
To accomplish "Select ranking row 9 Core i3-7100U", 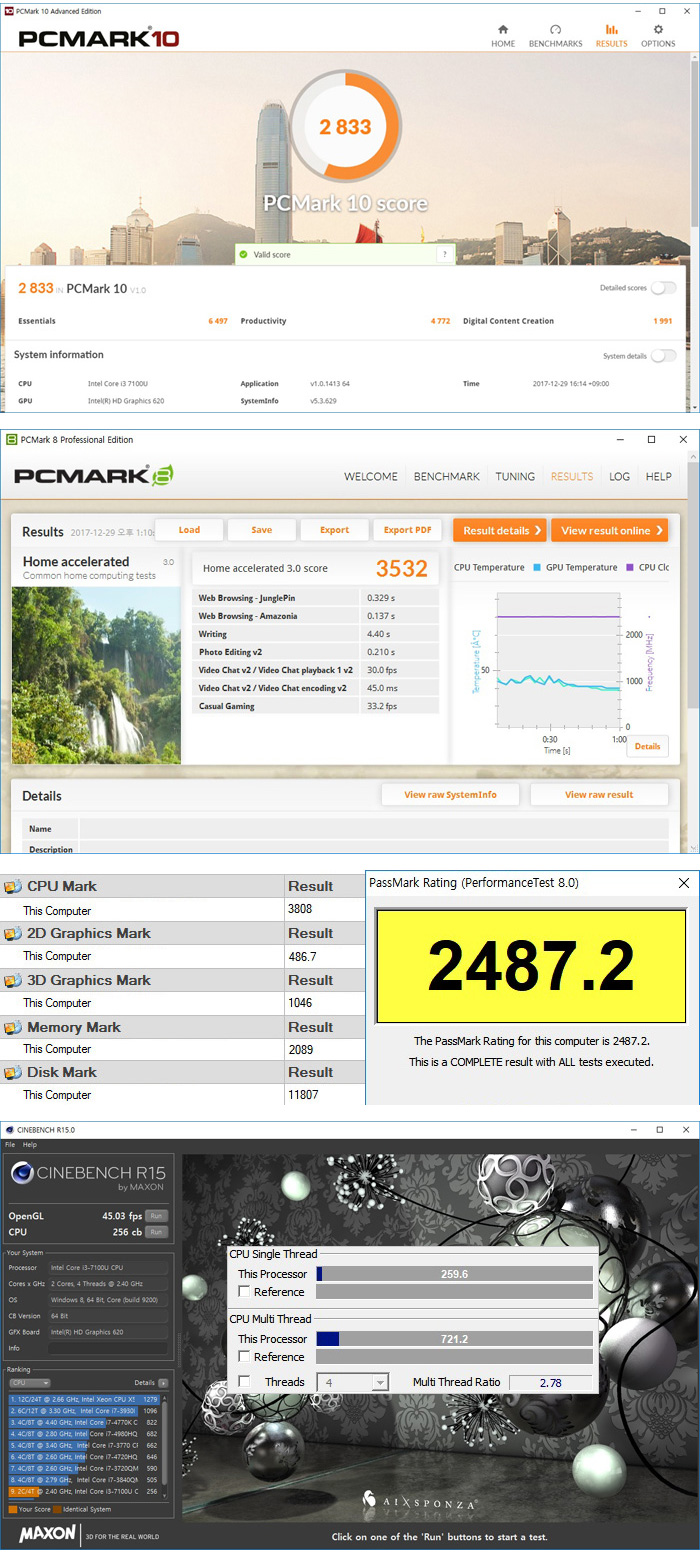I will pyautogui.click(x=84, y=1491).
